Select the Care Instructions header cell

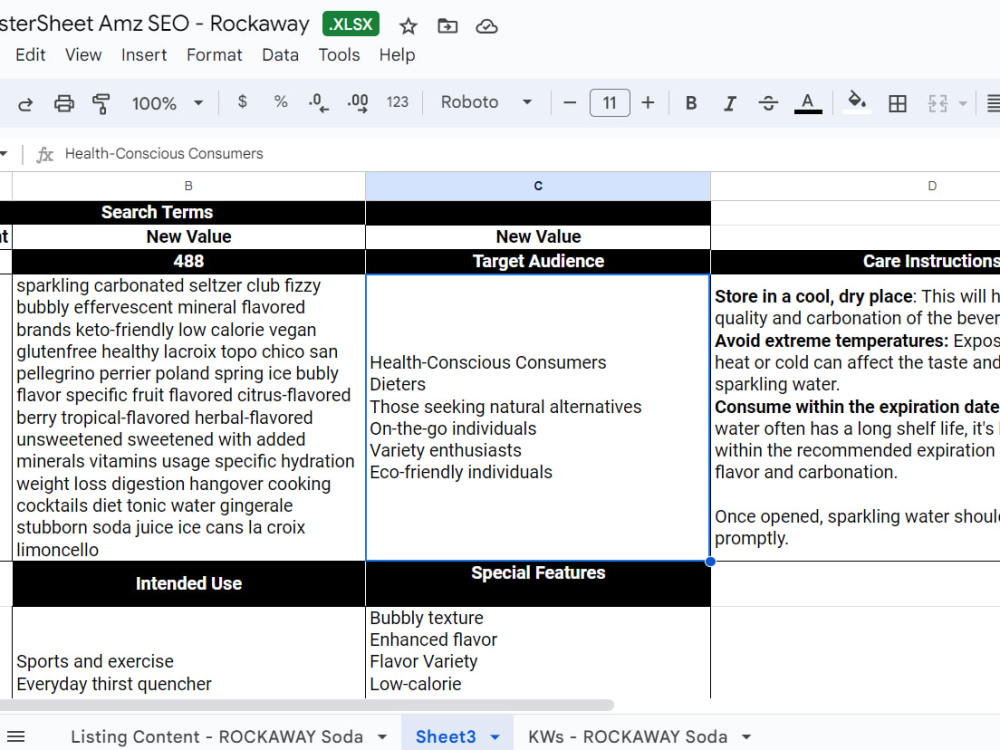point(855,261)
